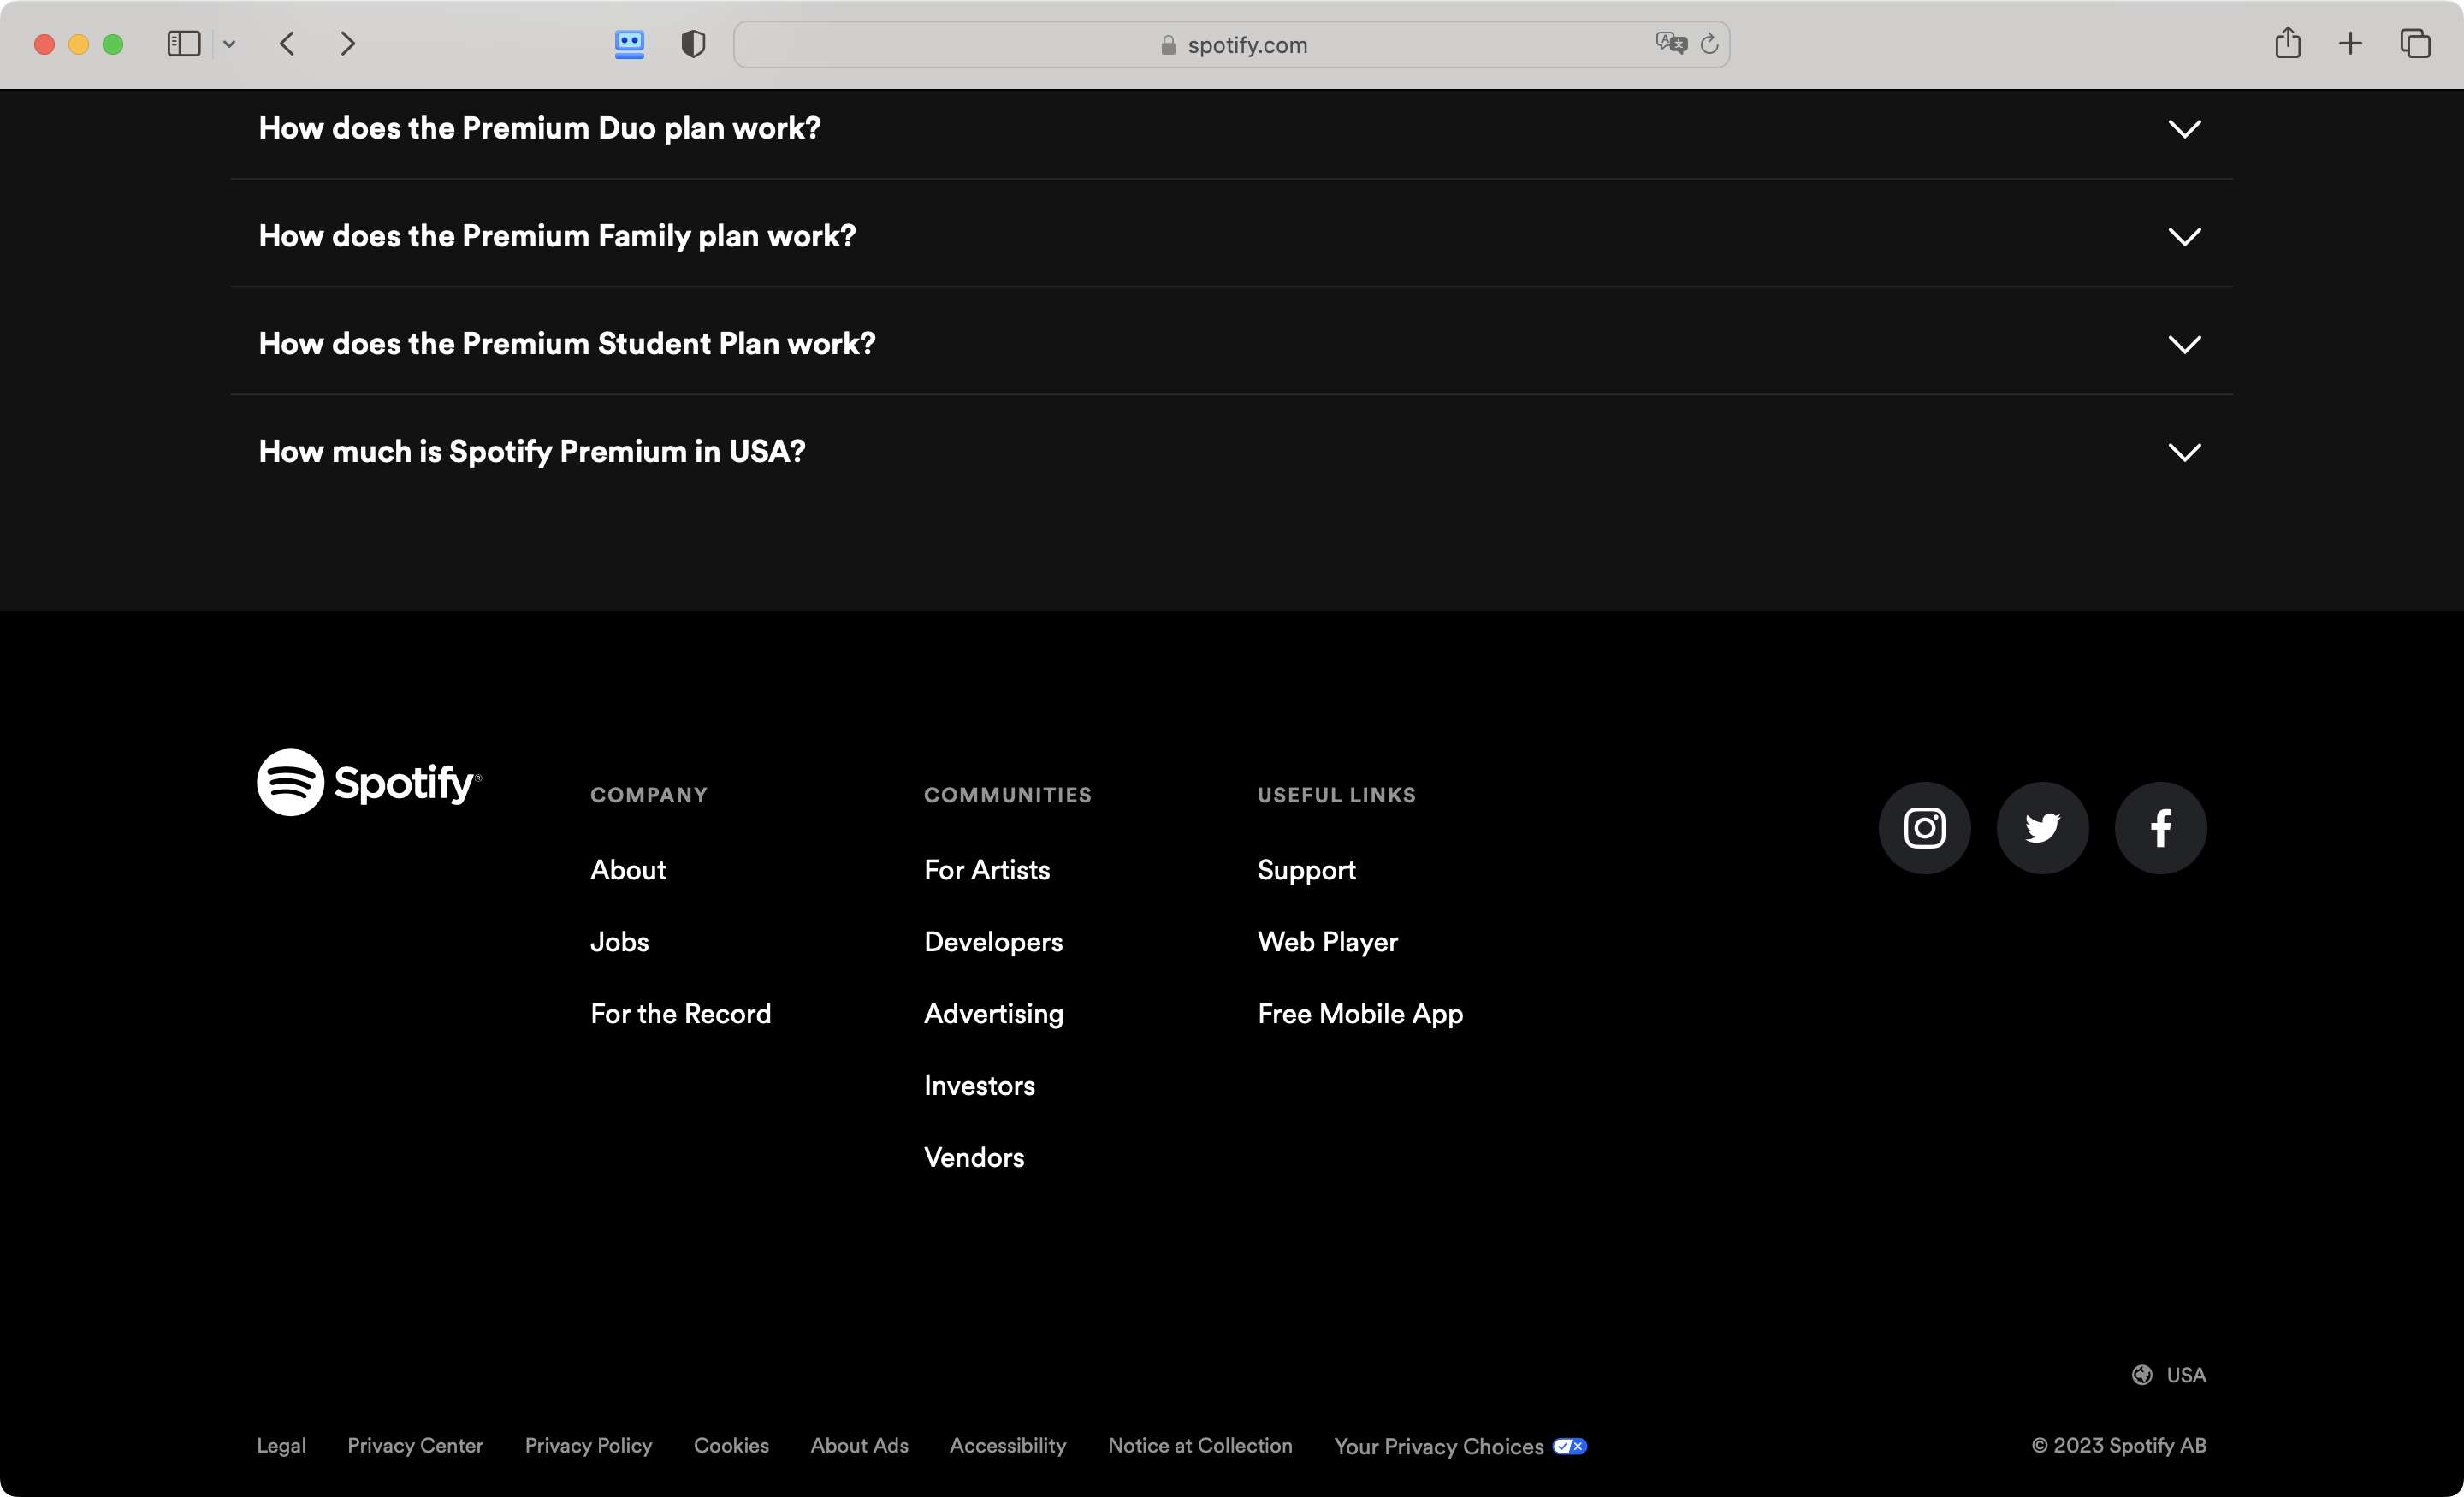Open Notice at Collection link
2464x1497 pixels.
(x=1200, y=1446)
